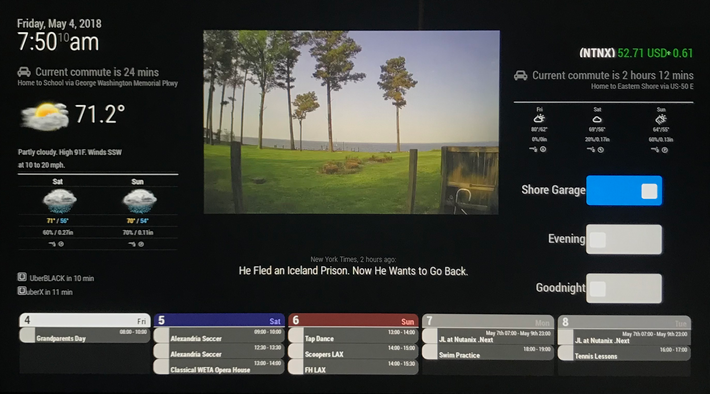The width and height of the screenshot is (710, 394).
Task: Click the partly cloudy current weather icon
Action: [44, 116]
